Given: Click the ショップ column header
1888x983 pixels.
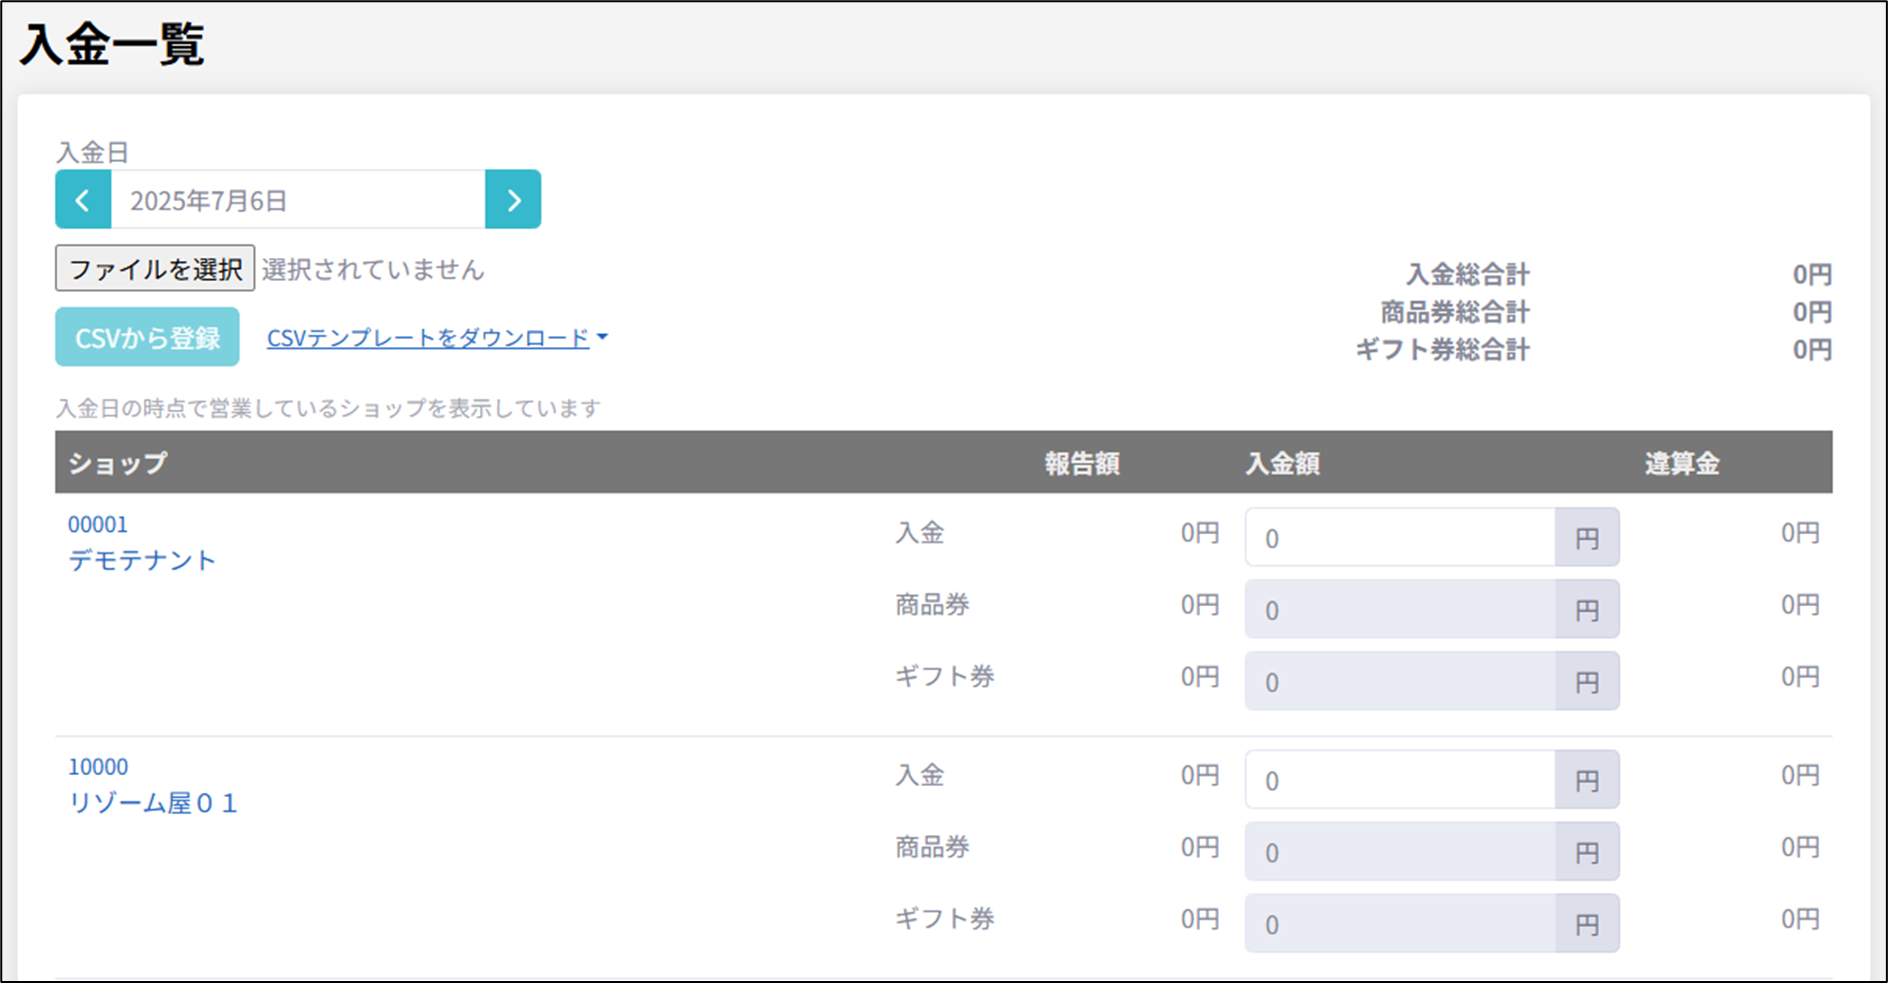Looking at the screenshot, I should point(118,463).
